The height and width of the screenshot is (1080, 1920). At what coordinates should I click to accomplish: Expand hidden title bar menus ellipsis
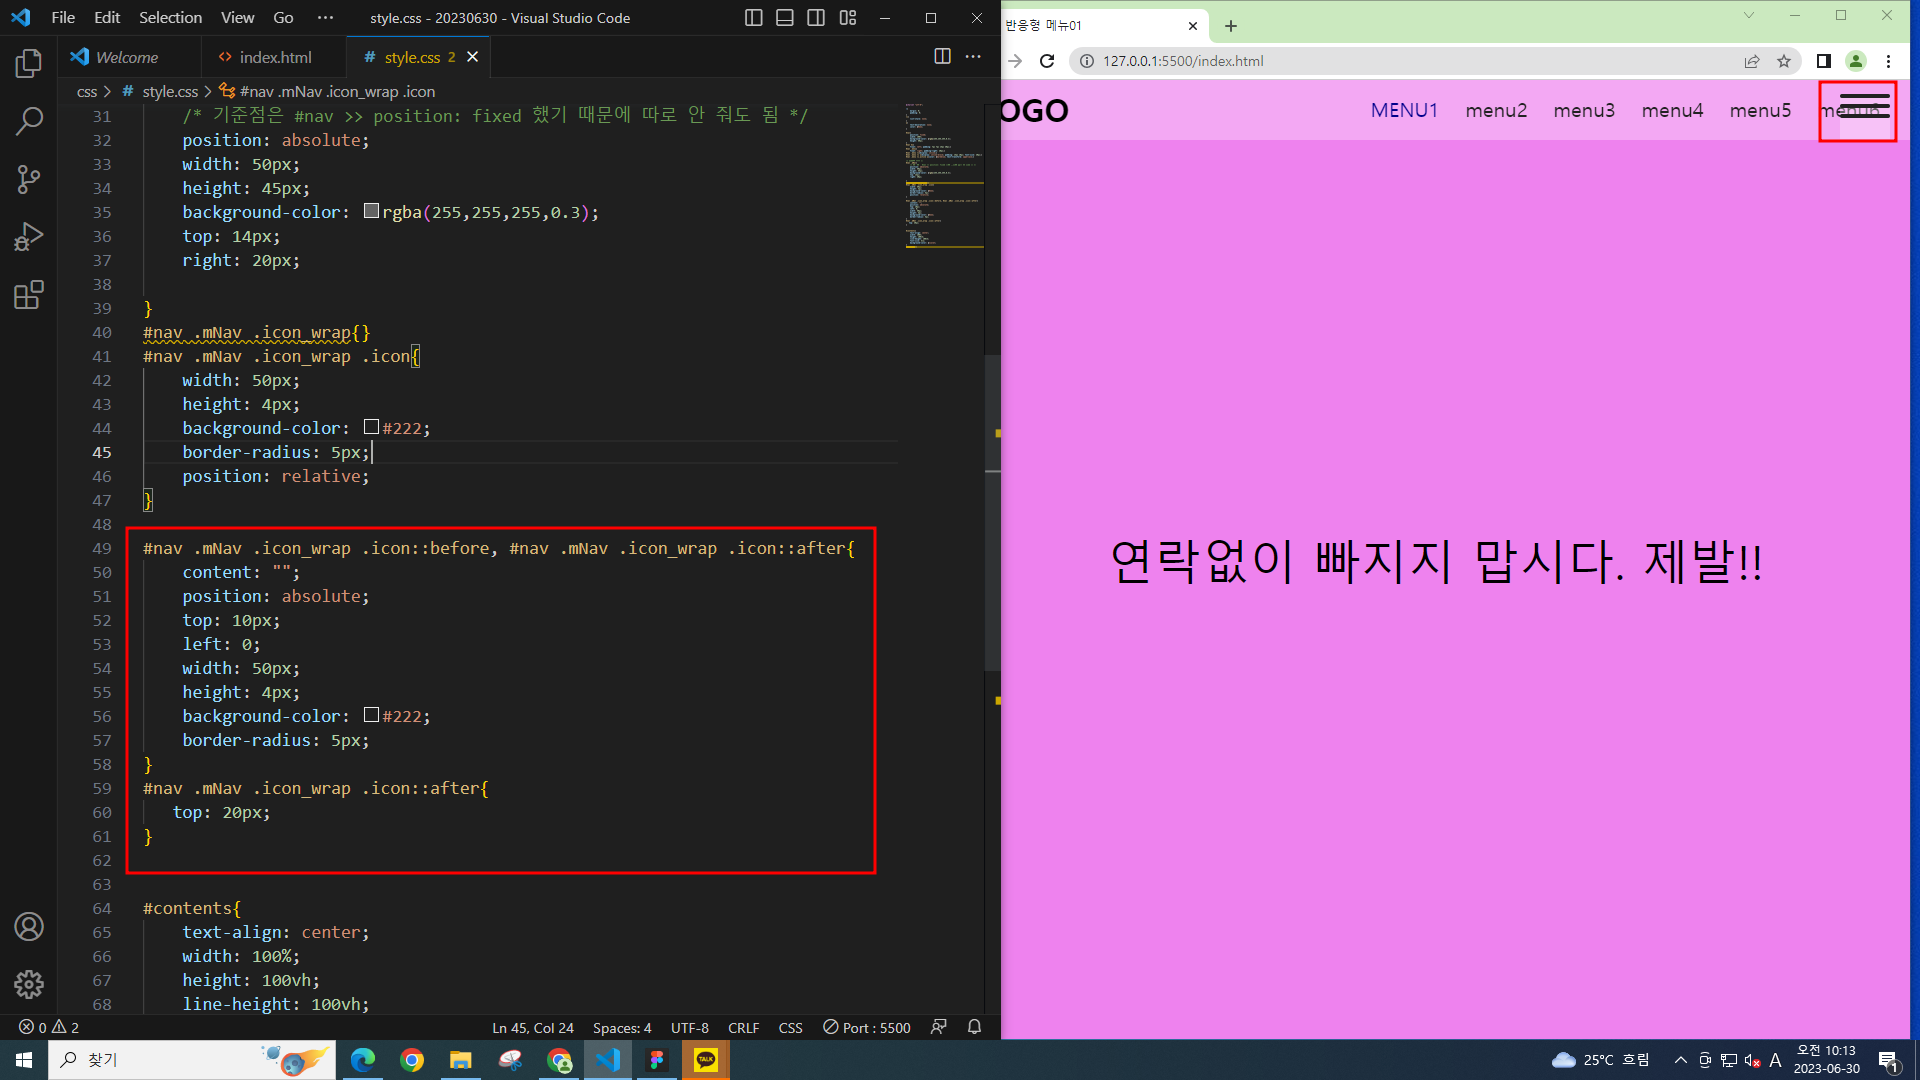coord(325,18)
